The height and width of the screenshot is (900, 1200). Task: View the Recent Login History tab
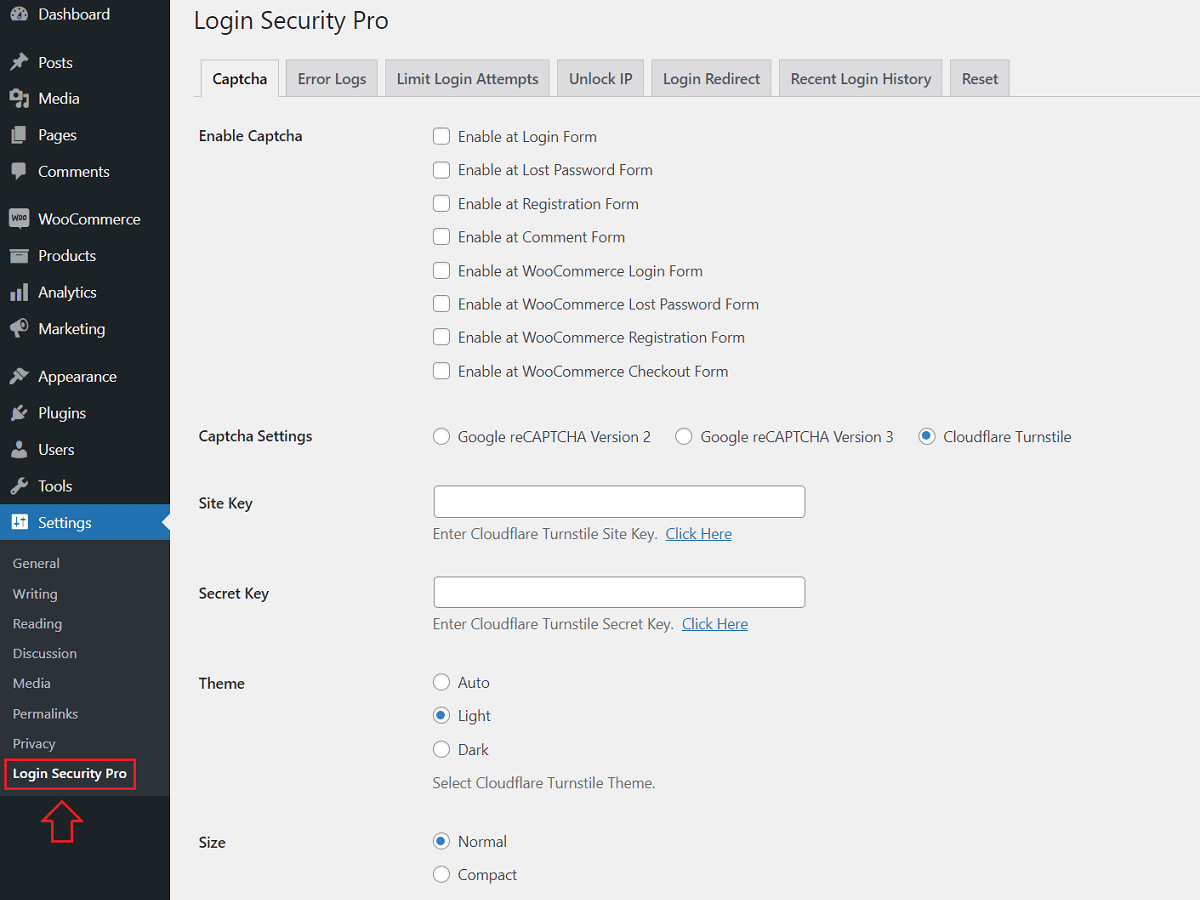(x=861, y=79)
